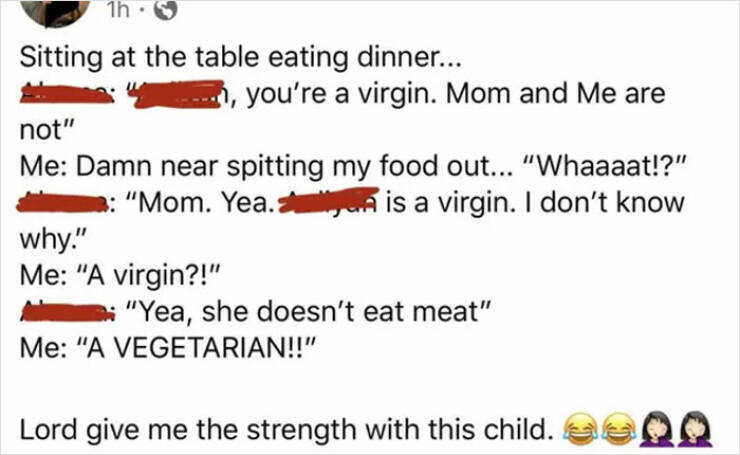Click the redacted name before "is a virgin"
Viewport: 740px width, 455px height.
click(x=328, y=201)
